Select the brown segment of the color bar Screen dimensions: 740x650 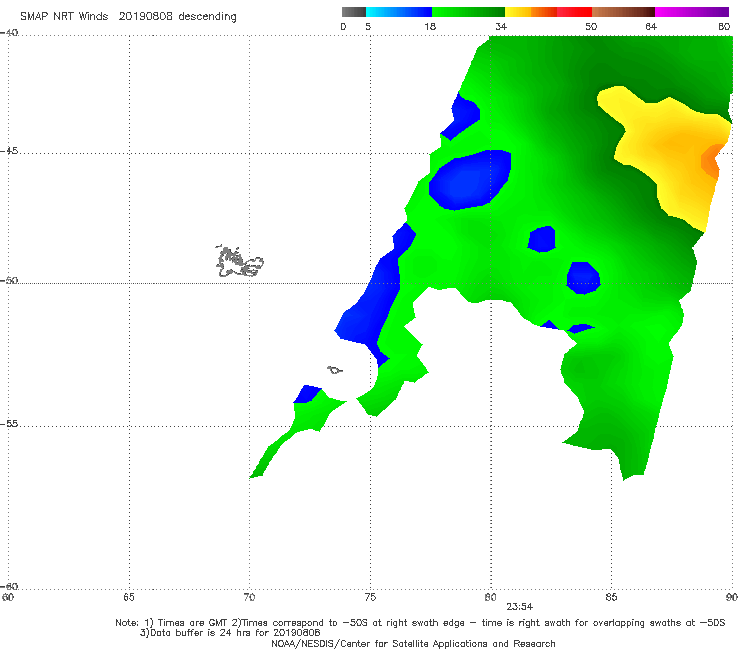coord(623,12)
